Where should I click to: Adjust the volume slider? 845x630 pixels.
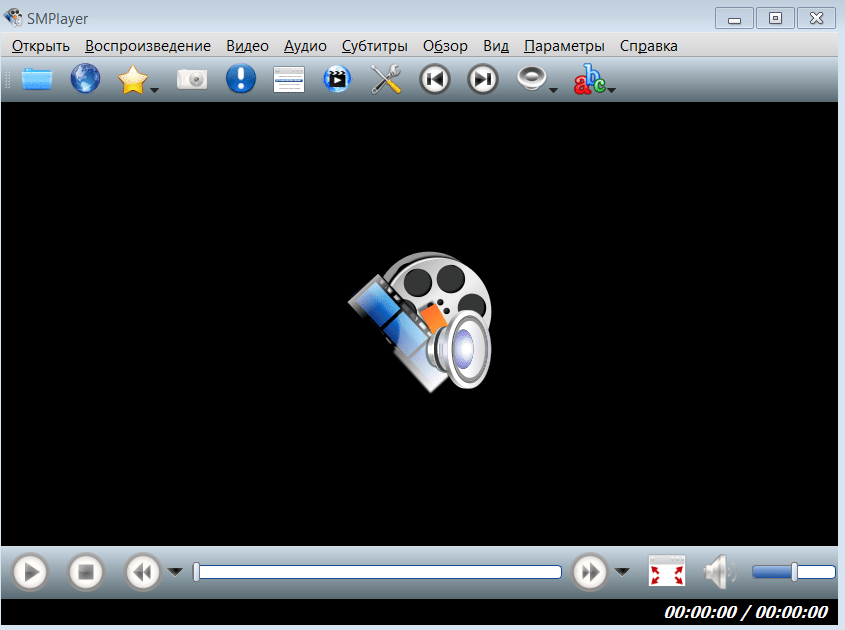pyautogui.click(x=793, y=572)
